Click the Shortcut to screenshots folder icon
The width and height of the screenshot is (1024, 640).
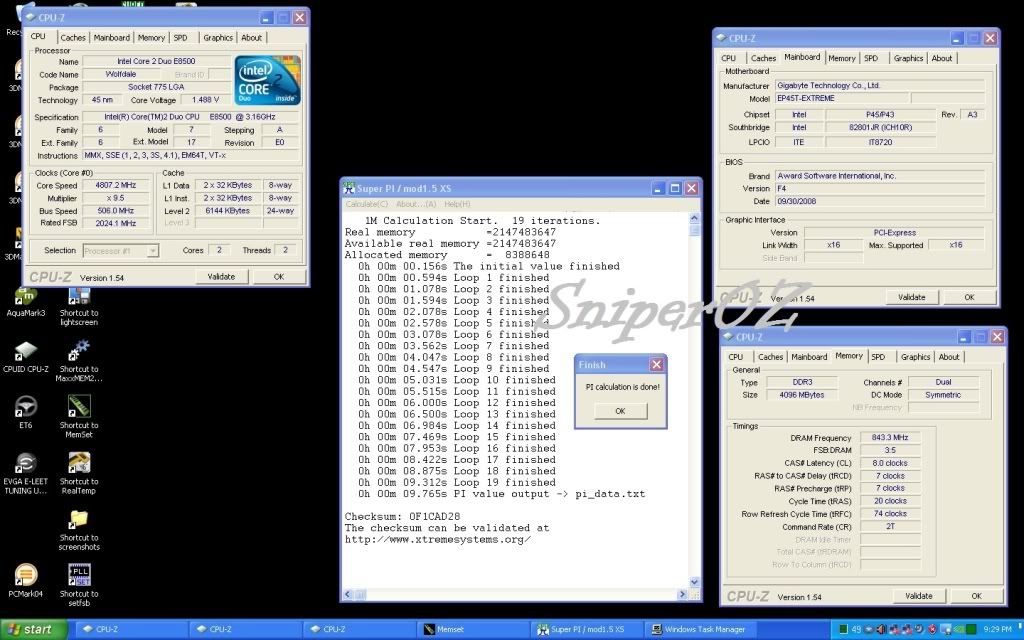coord(78,520)
